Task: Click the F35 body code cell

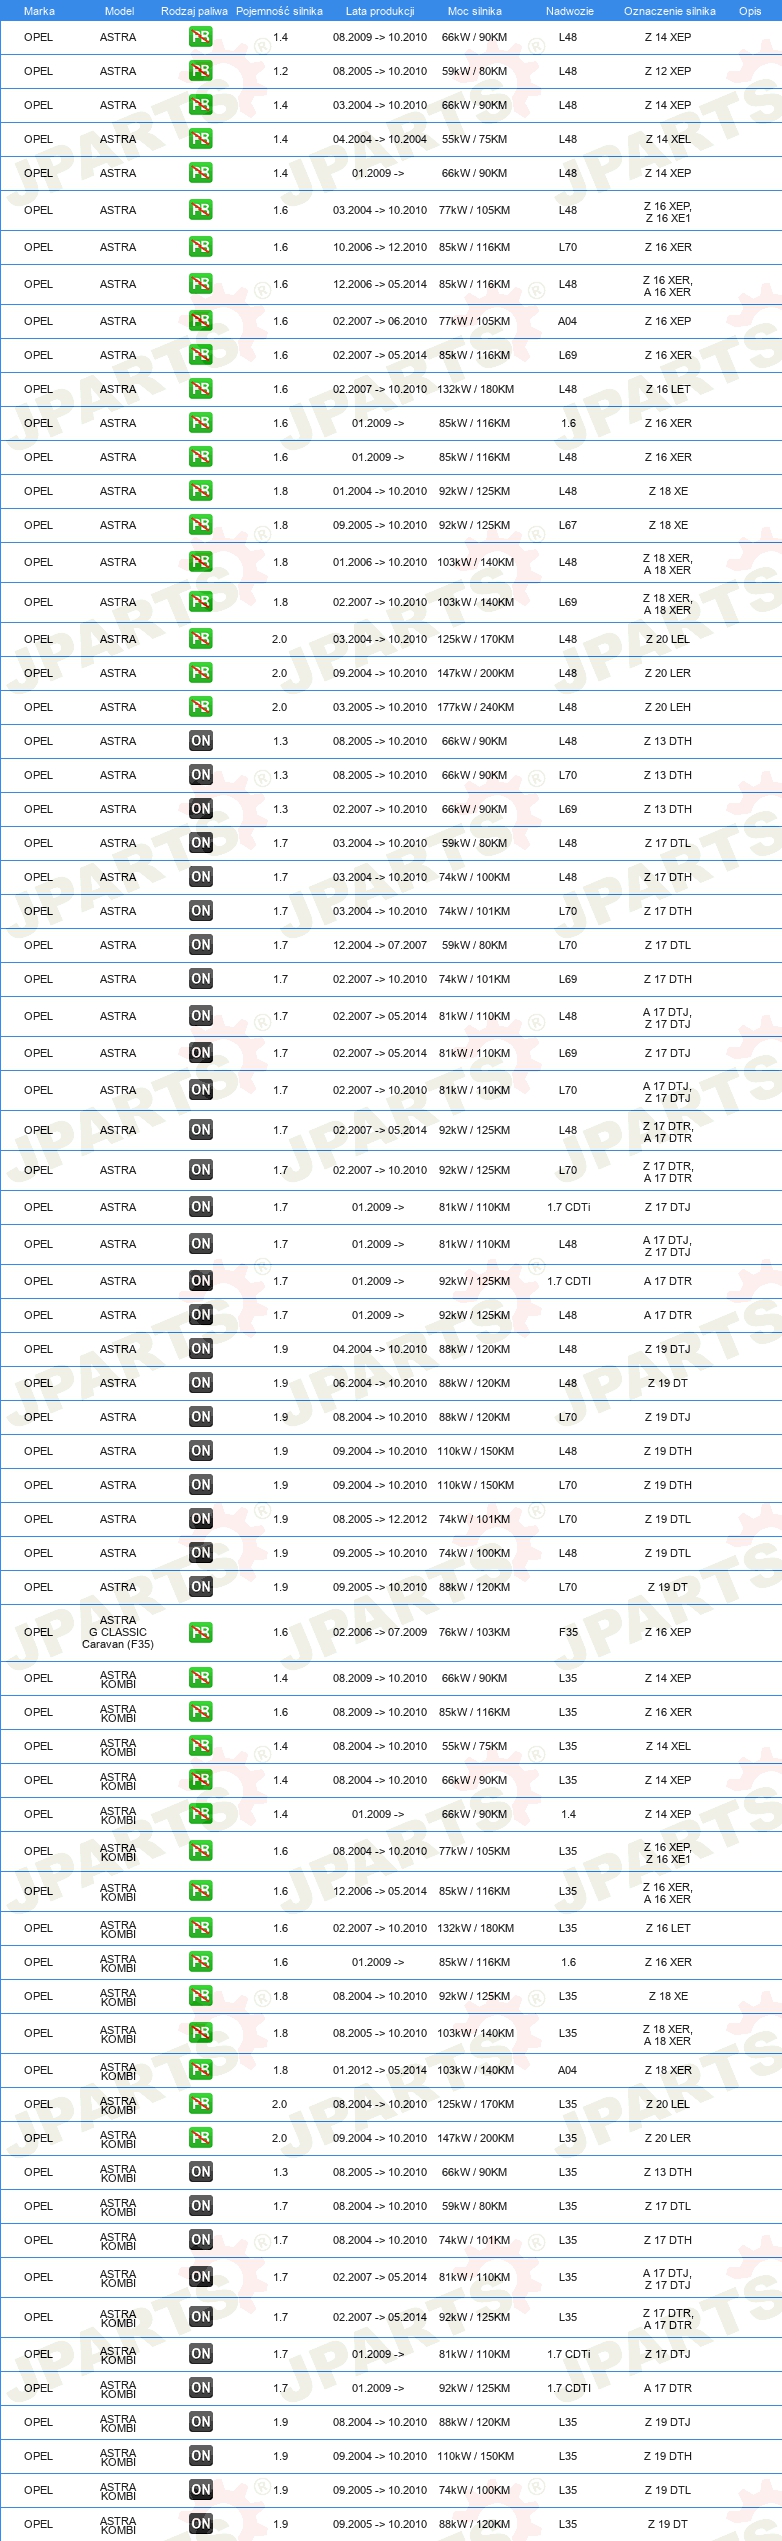Action: pyautogui.click(x=568, y=1632)
